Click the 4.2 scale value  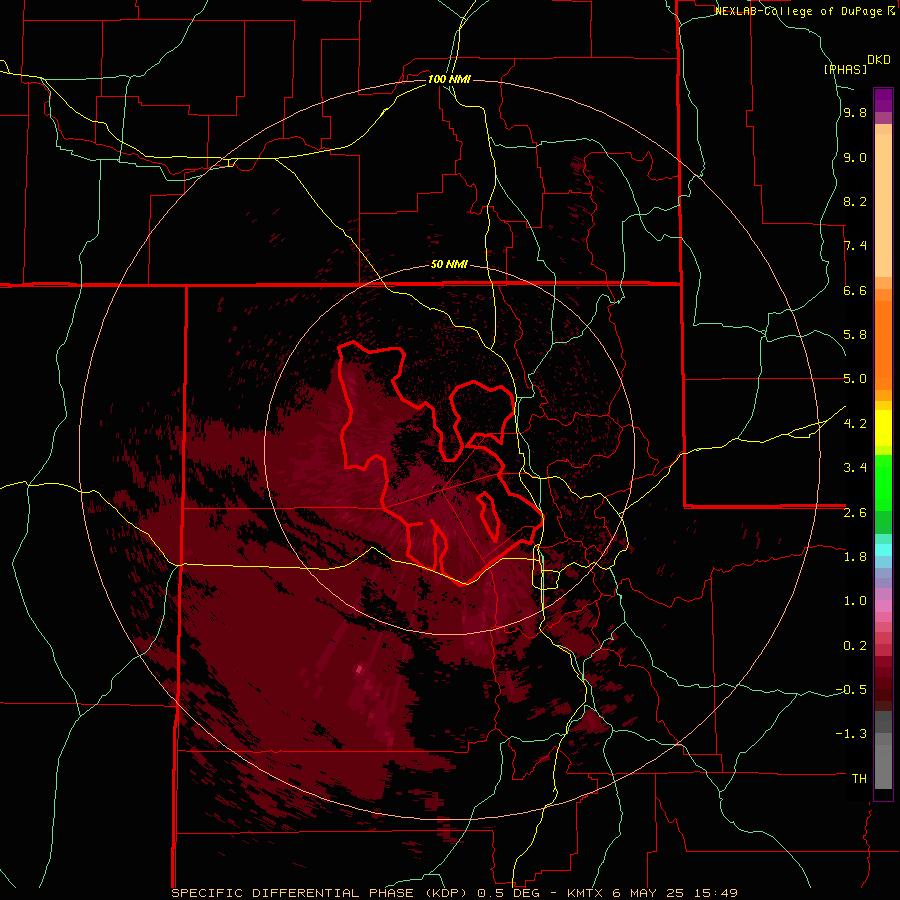point(855,424)
